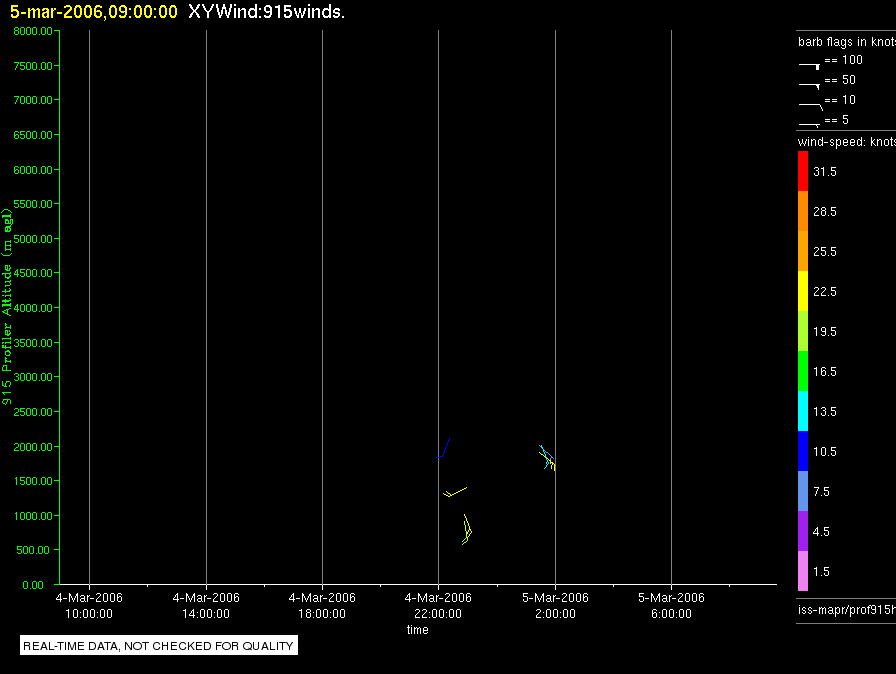
Task: Click the 7500.00 altitude axis label
Action: click(x=33, y=66)
